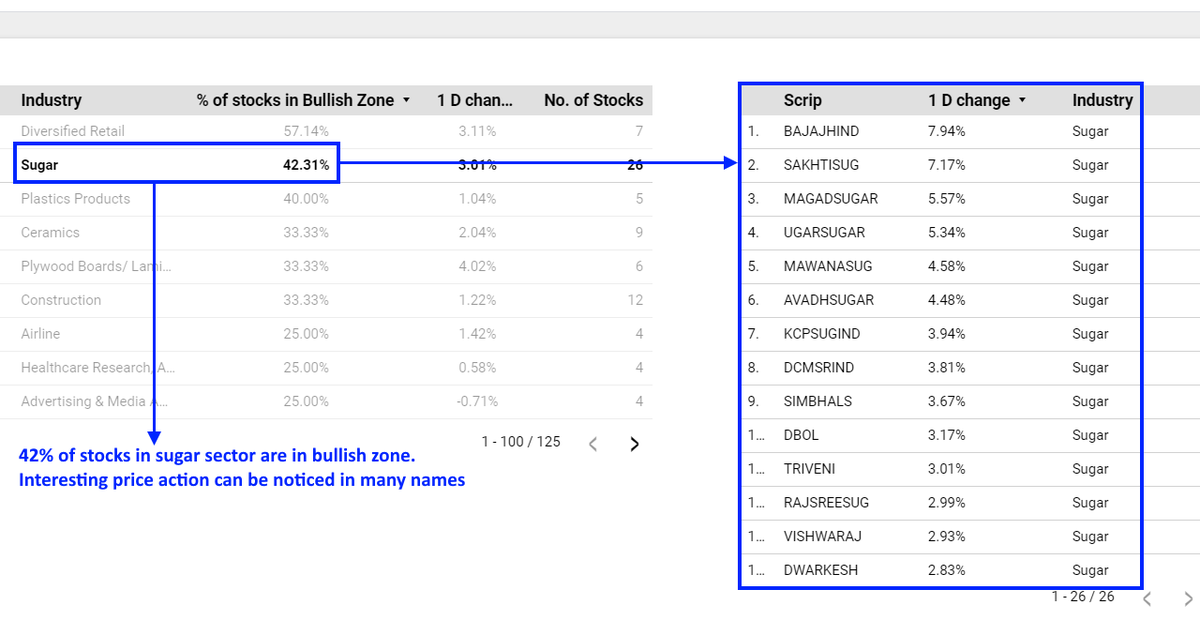Select the MAGADSUGAR scrip
This screenshot has width=1200, height=620.
830,199
